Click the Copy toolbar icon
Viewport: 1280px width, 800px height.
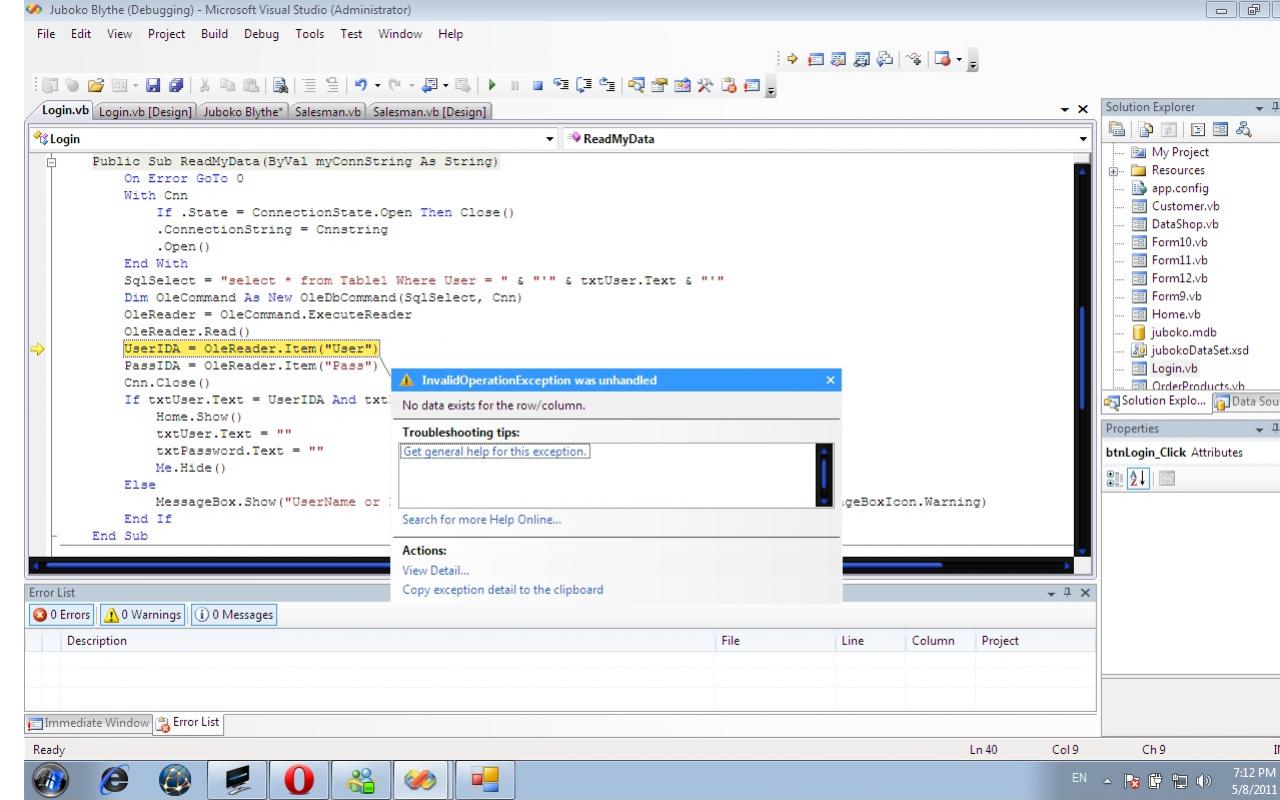coord(226,86)
